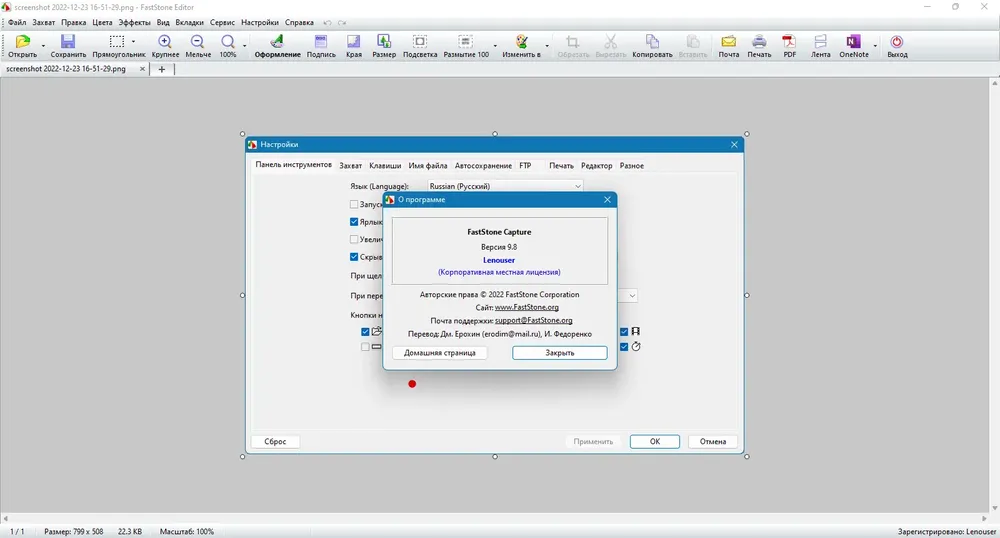
Task: Click Отмена in the Настройки dialog
Action: point(713,441)
